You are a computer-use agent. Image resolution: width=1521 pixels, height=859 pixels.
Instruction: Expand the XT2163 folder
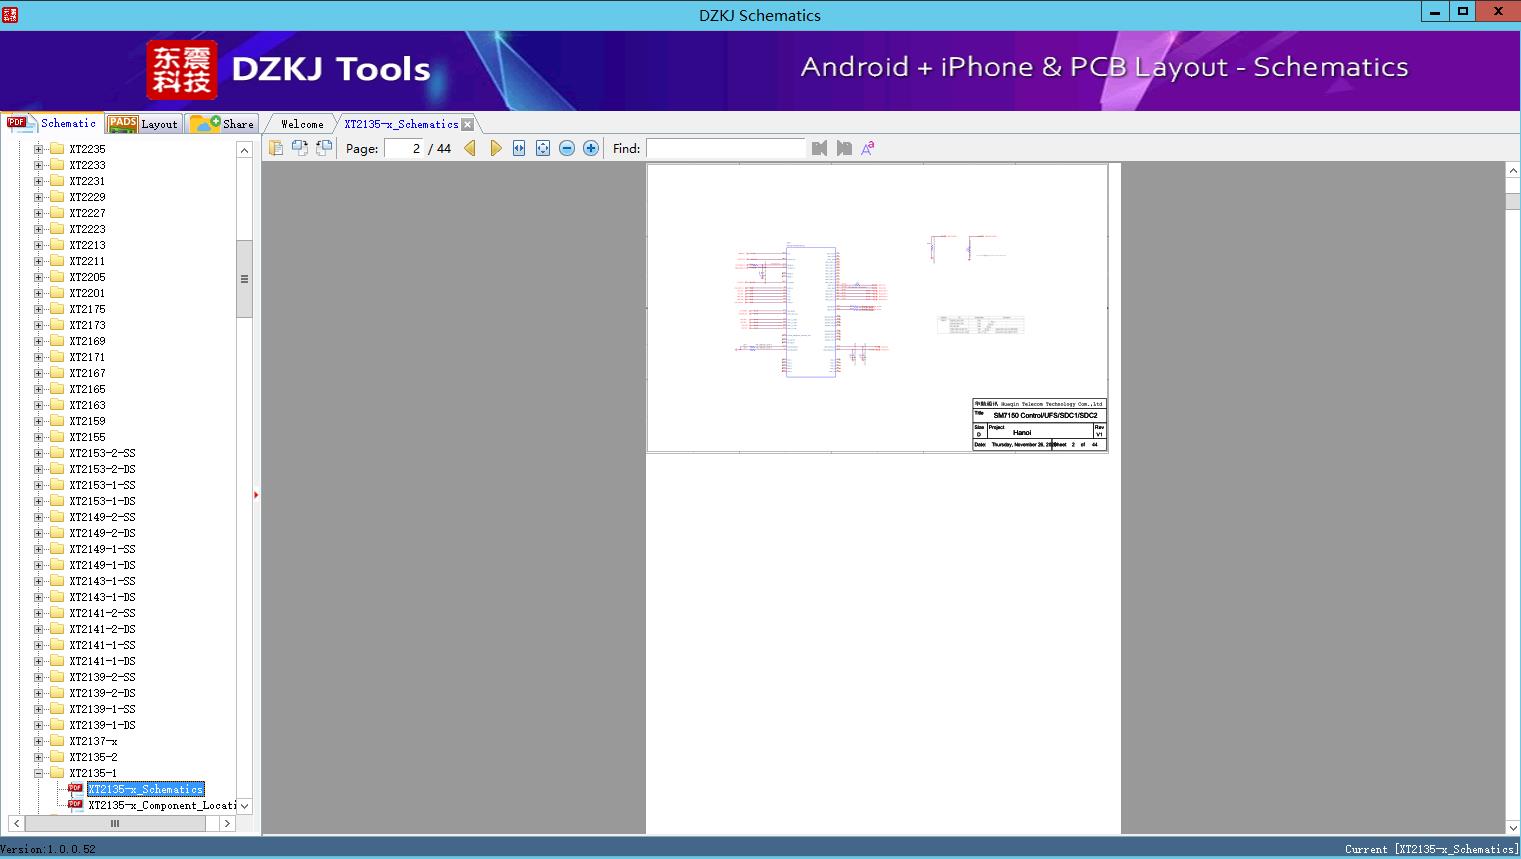point(39,405)
